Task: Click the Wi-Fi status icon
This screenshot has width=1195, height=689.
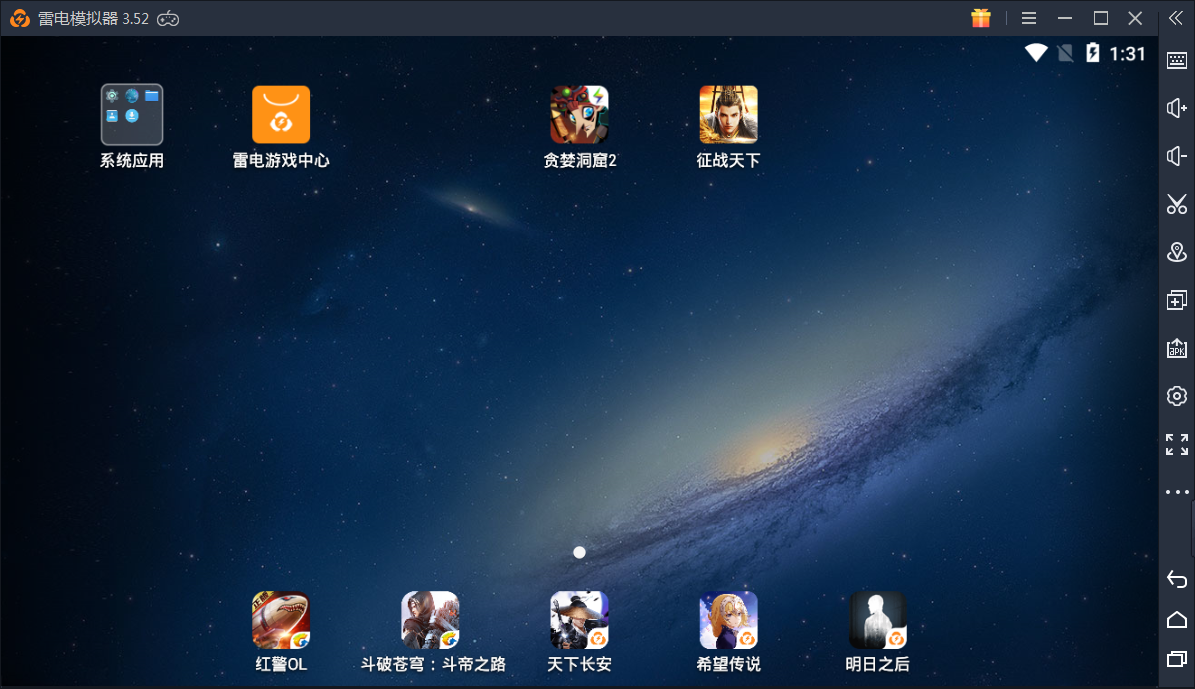Action: click(1036, 53)
